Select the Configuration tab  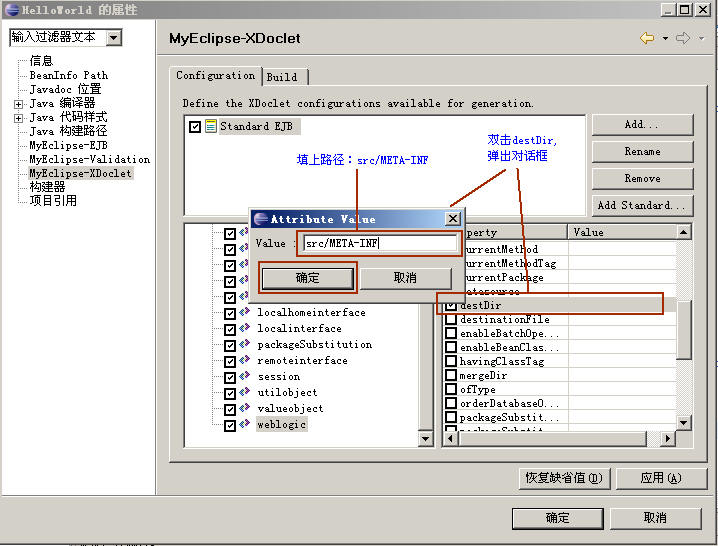pos(216,76)
